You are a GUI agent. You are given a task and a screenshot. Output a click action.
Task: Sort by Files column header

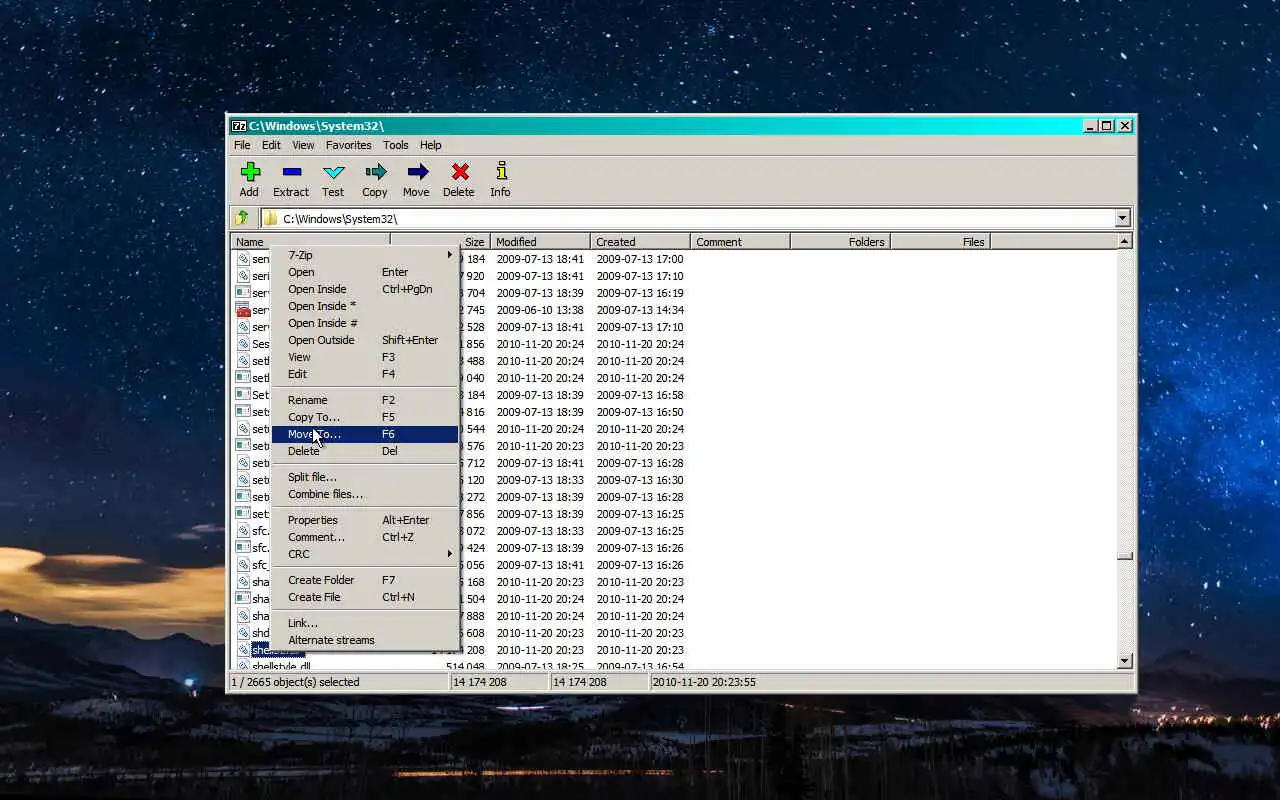[940, 242]
